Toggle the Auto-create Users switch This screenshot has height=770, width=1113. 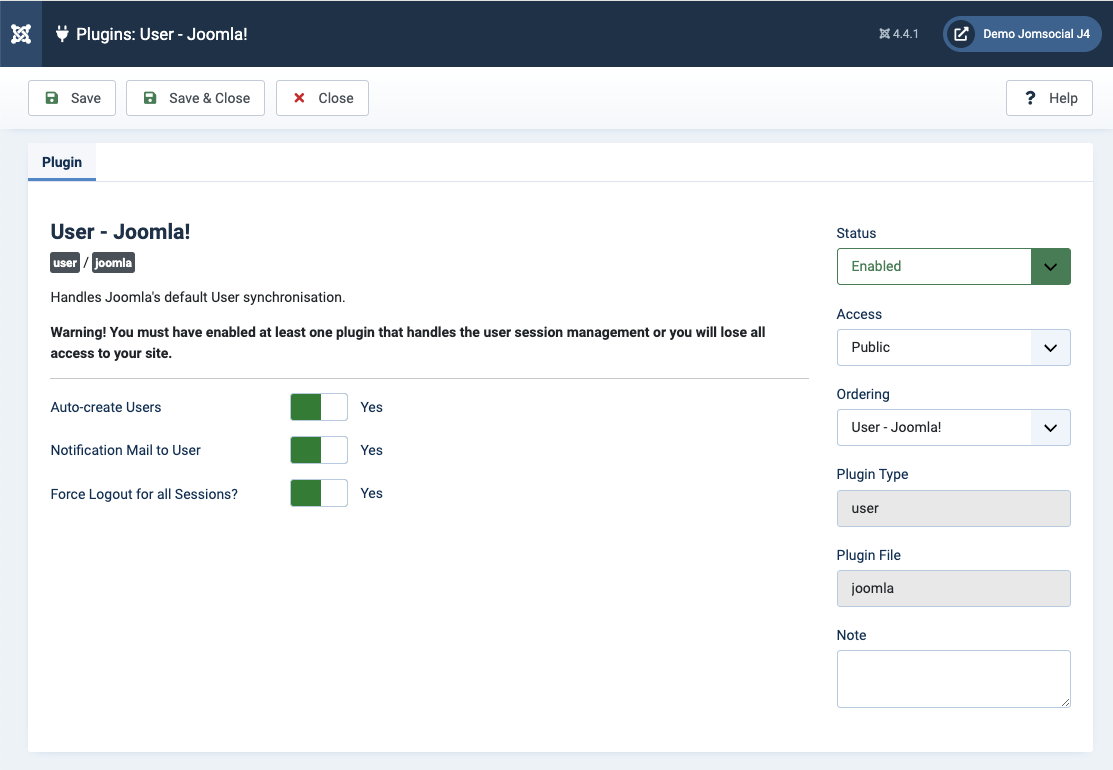(319, 407)
